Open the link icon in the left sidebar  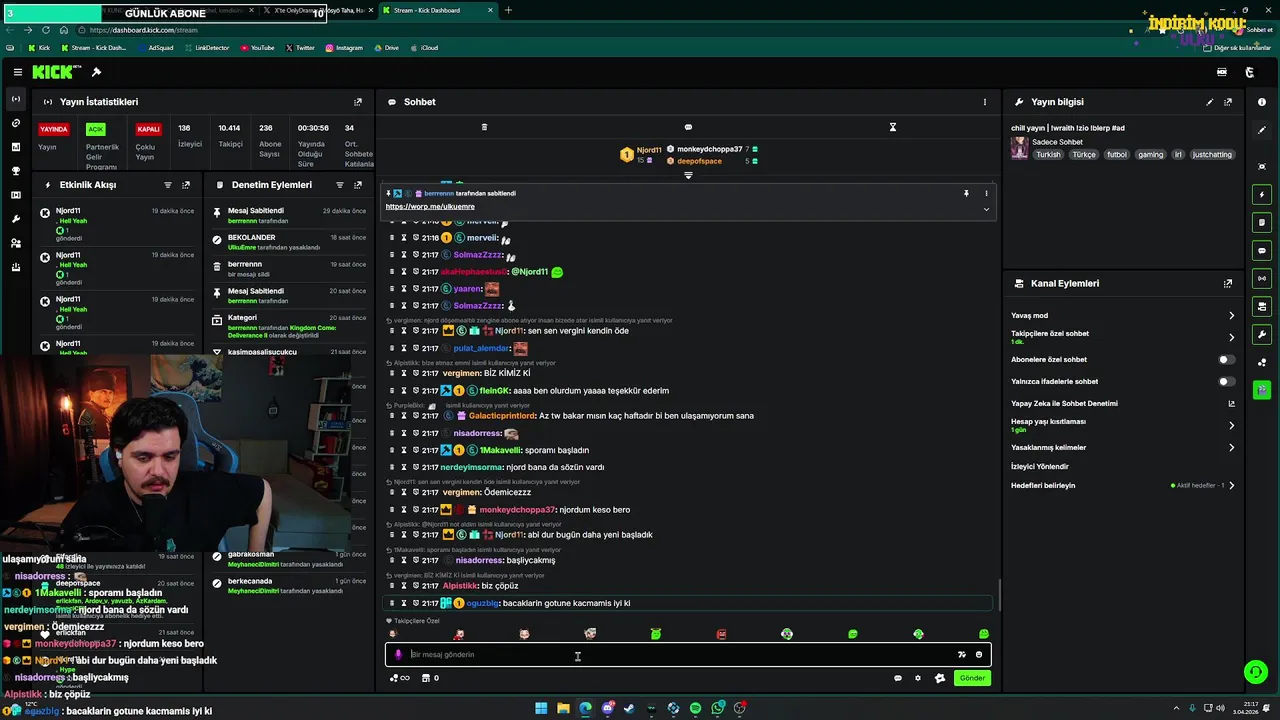[15, 123]
